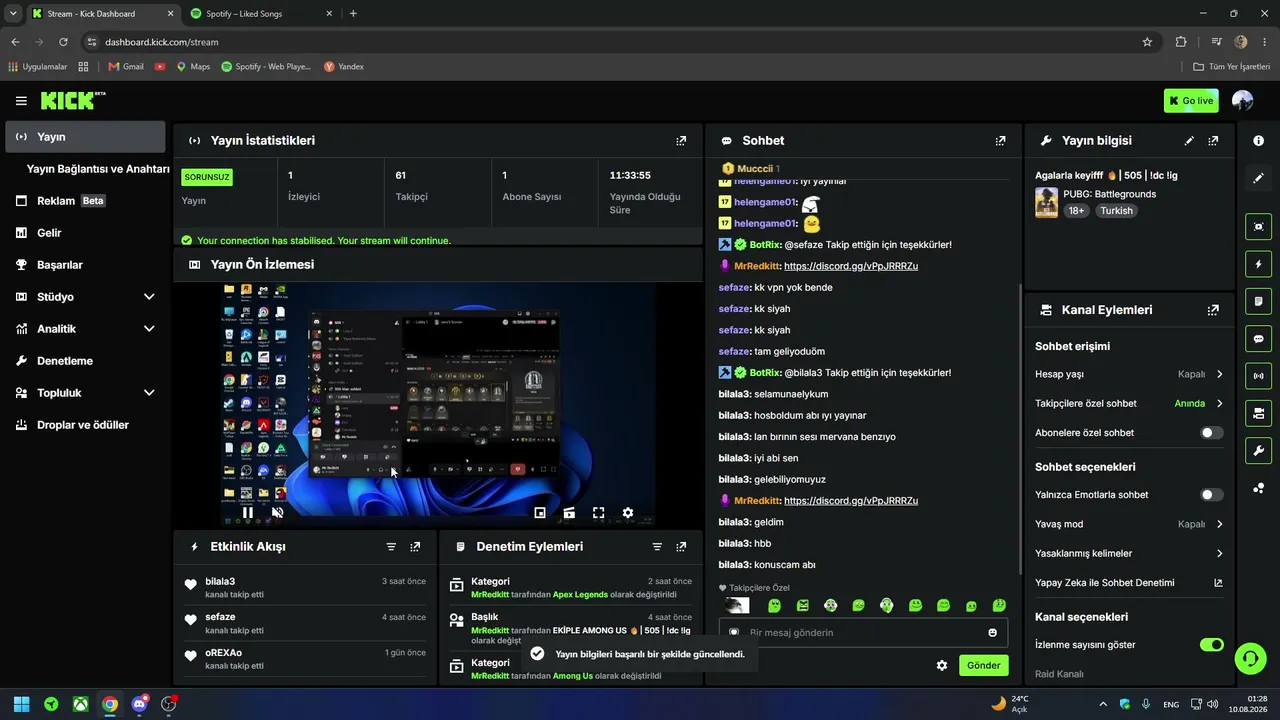Toggle the broadcast stats icon in right sidebar
1280x720 pixels.
[x=1258, y=376]
